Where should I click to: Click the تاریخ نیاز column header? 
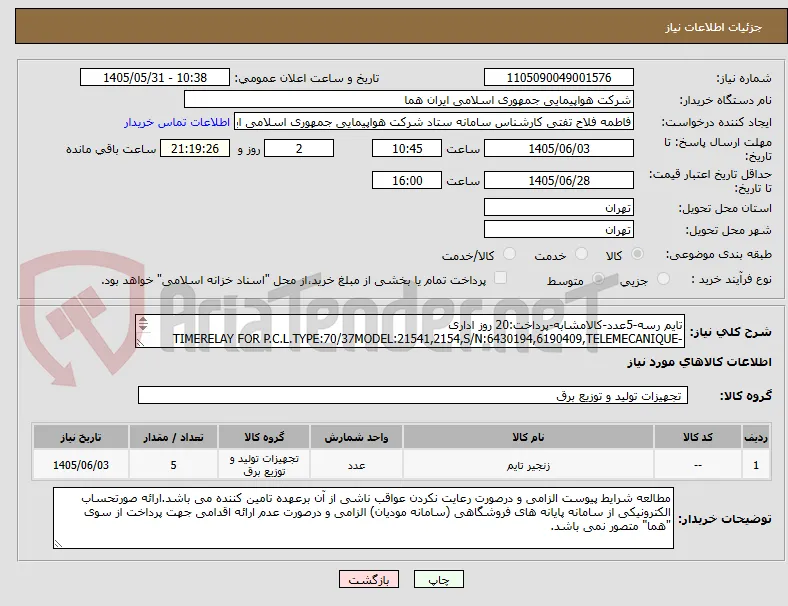(x=81, y=437)
